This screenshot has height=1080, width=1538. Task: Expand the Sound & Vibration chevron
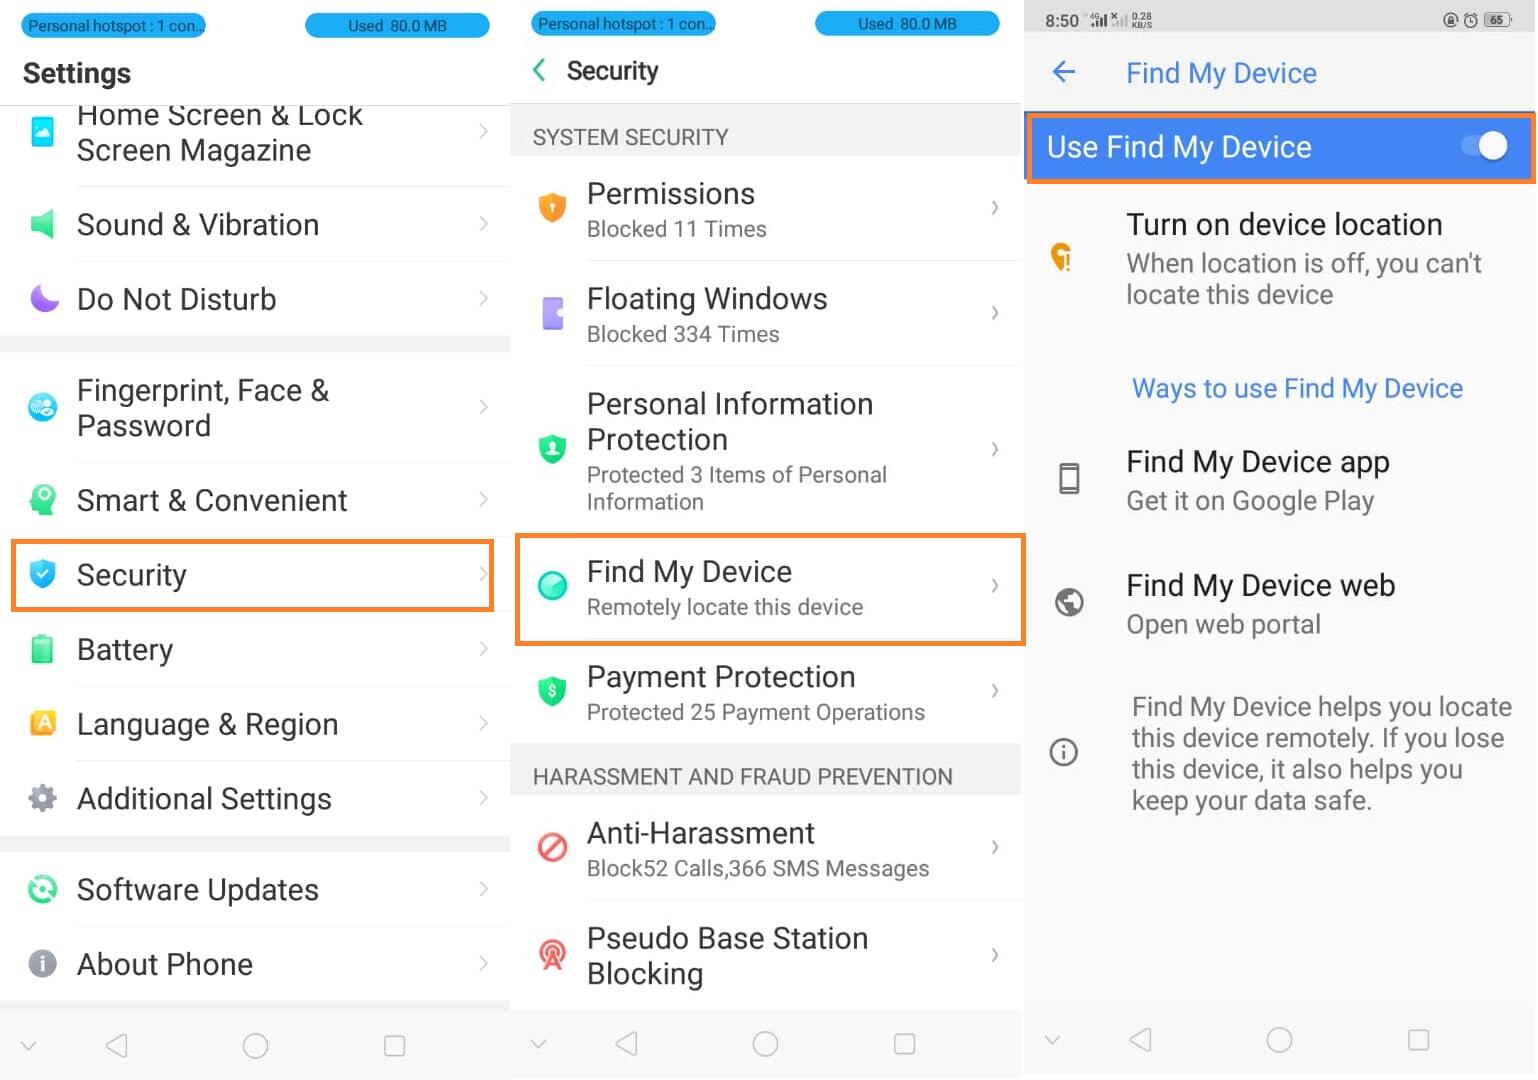pos(484,224)
